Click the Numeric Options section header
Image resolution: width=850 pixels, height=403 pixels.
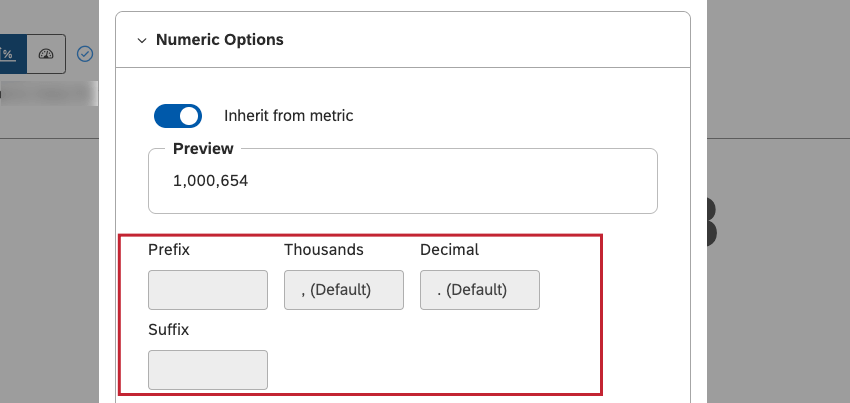(x=219, y=40)
